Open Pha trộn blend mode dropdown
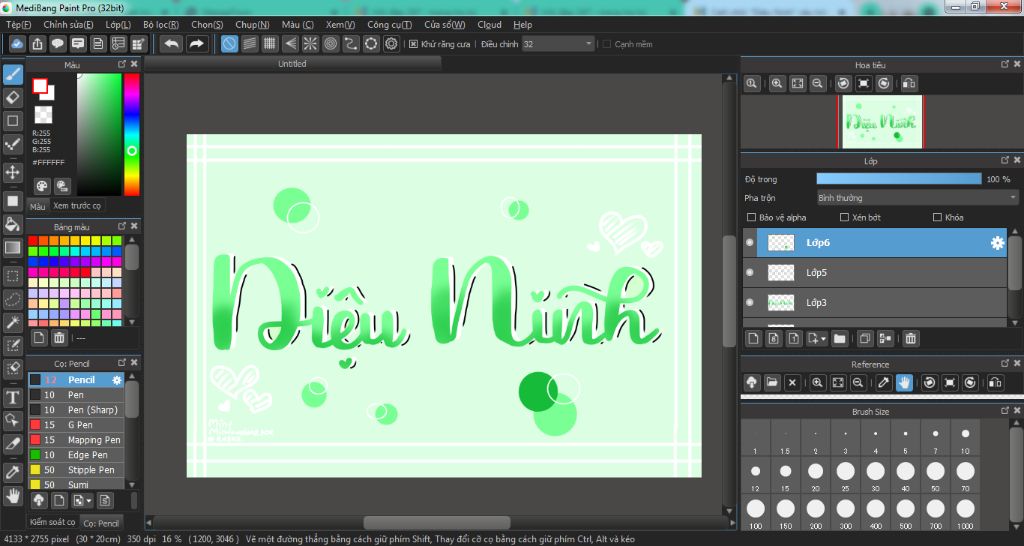 (917, 198)
